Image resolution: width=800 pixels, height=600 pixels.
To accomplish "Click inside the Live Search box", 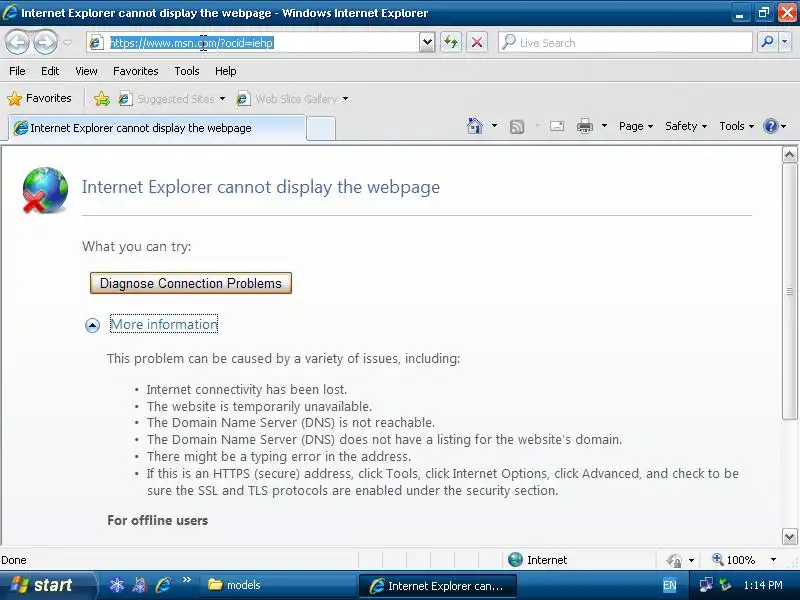I will tap(634, 43).
